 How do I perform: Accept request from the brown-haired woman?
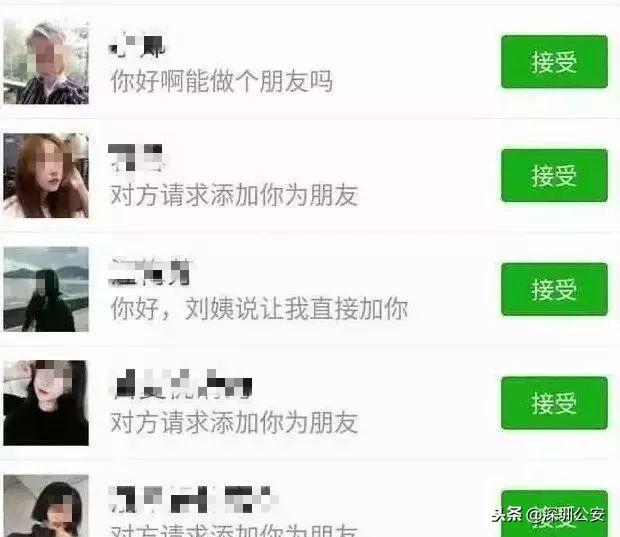tap(554, 175)
